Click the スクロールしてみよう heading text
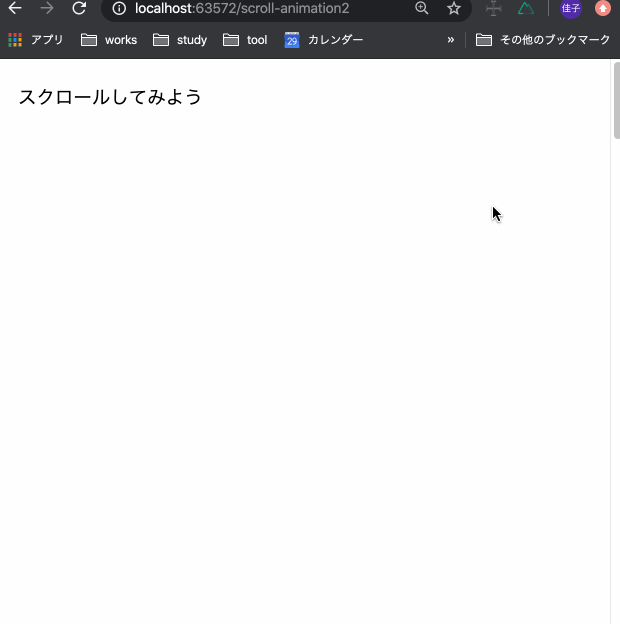The image size is (620, 624). point(110,97)
